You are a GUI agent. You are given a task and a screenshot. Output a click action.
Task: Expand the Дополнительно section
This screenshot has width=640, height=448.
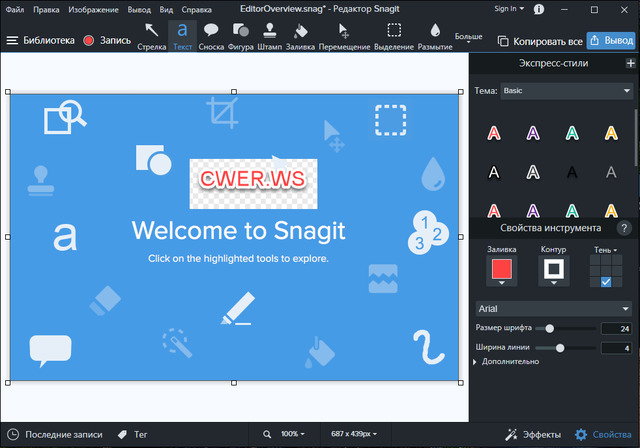(x=510, y=361)
